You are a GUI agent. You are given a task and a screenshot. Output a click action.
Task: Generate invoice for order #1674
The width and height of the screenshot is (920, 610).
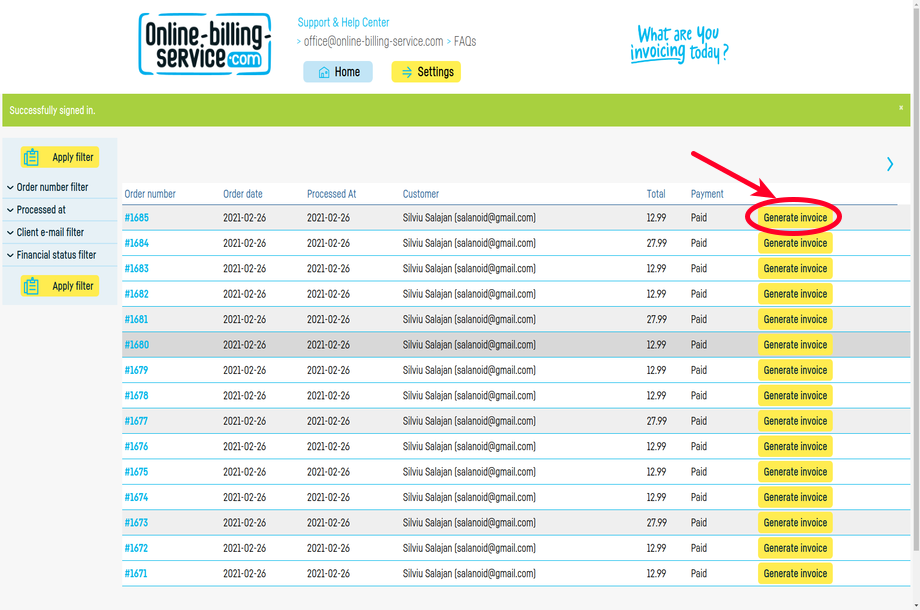pos(795,497)
